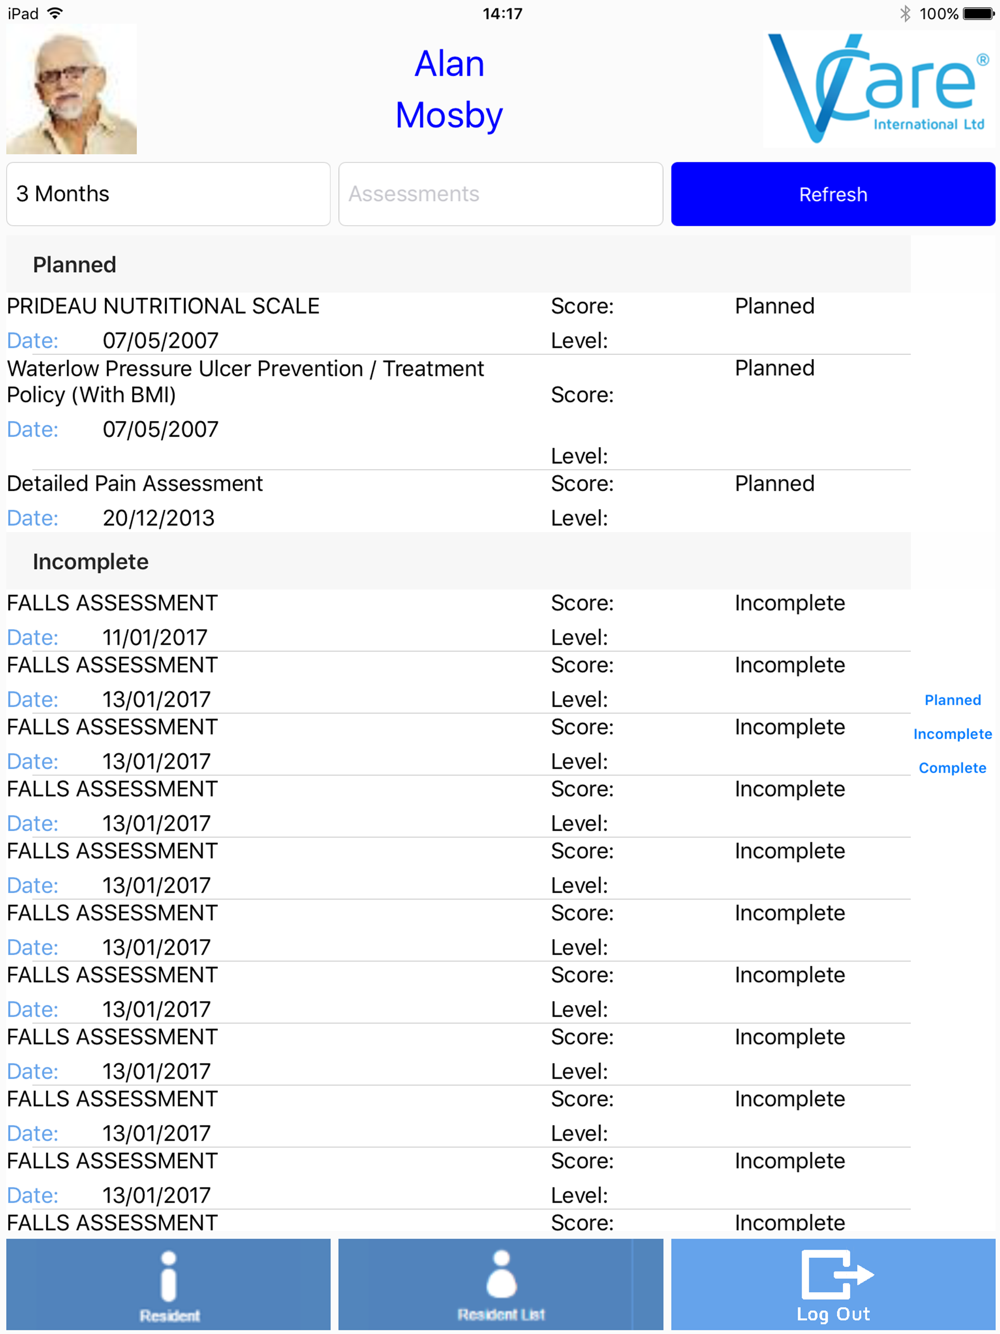Select Falls Assessment dated 11/01/2017

click(x=458, y=620)
